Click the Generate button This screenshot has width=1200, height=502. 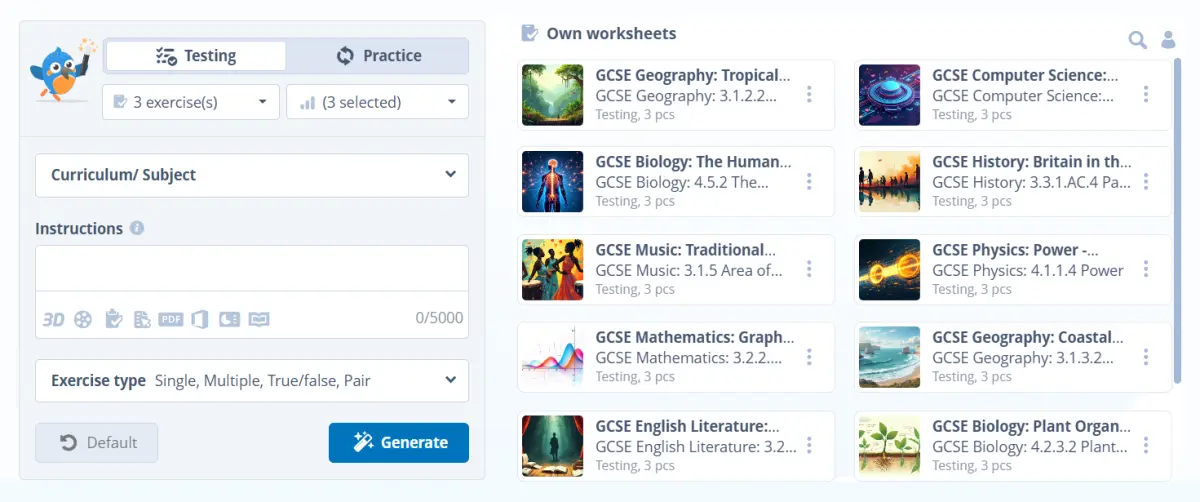398,442
